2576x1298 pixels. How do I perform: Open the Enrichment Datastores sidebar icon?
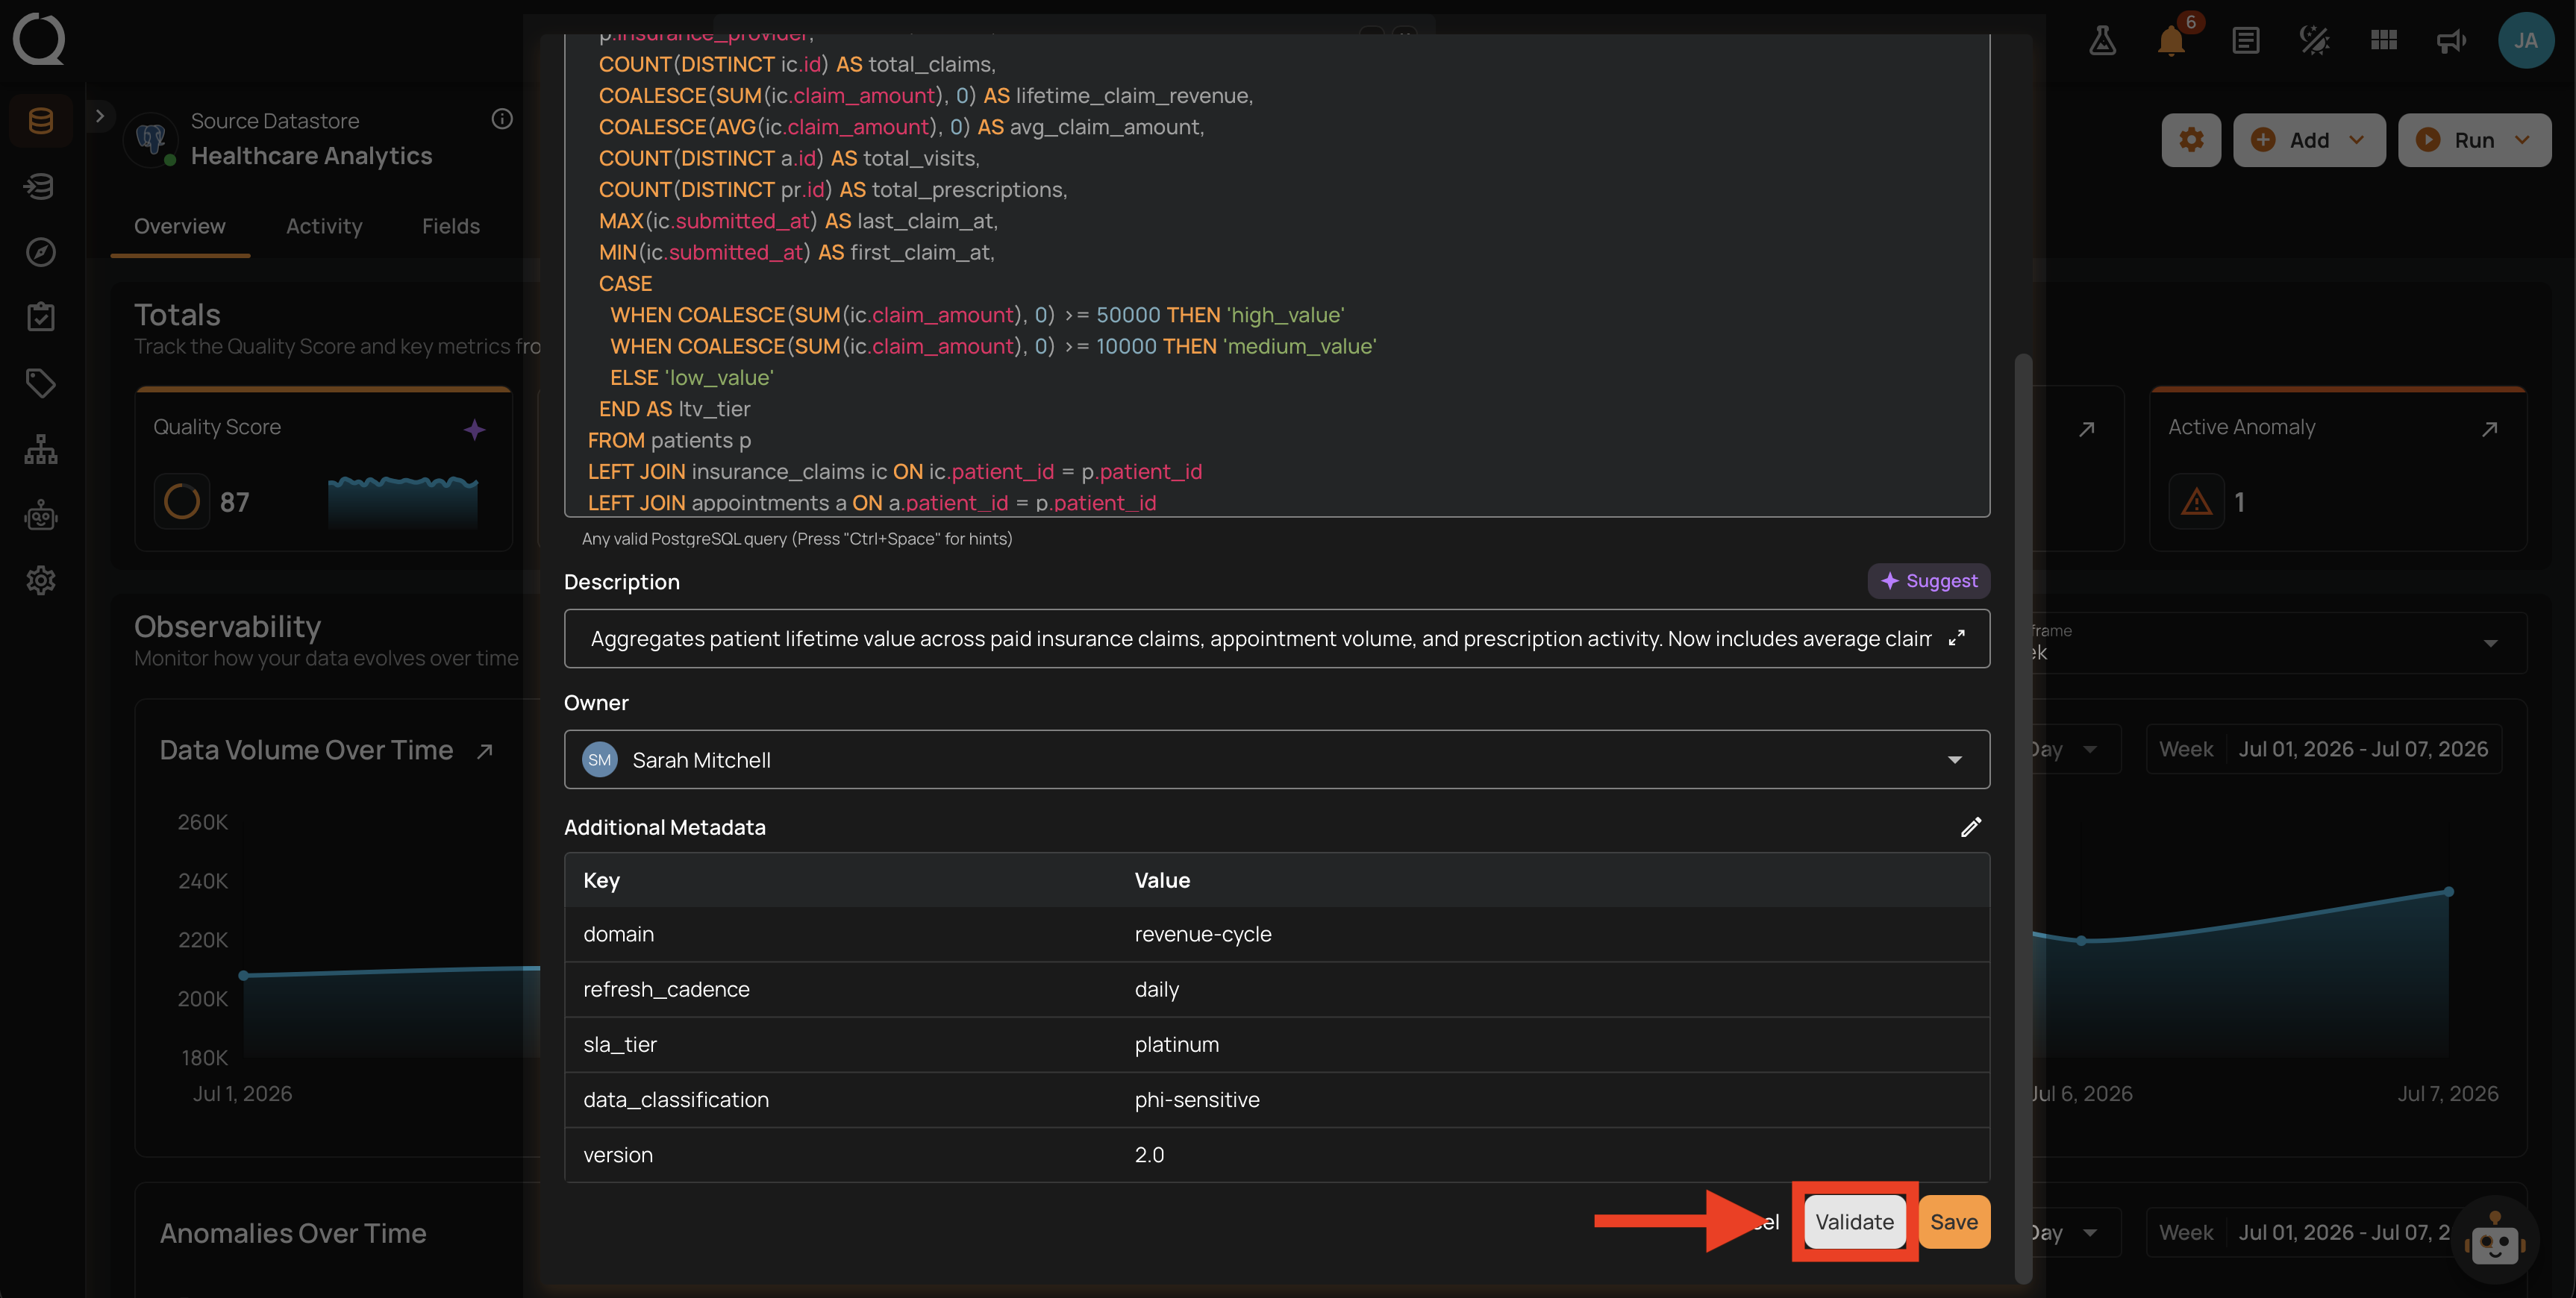[41, 186]
